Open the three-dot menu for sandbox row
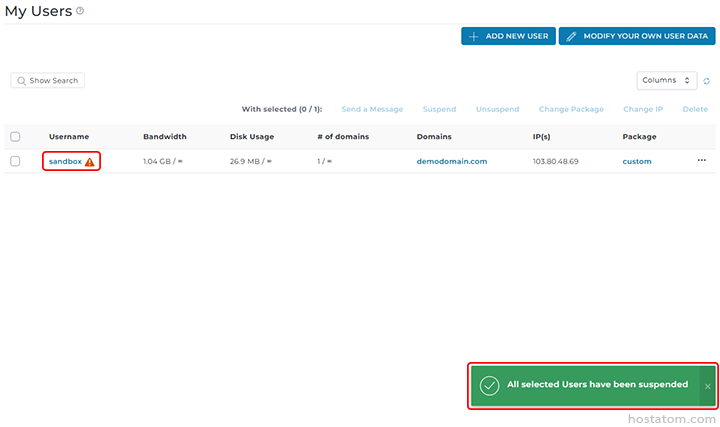720x427 pixels. click(701, 161)
